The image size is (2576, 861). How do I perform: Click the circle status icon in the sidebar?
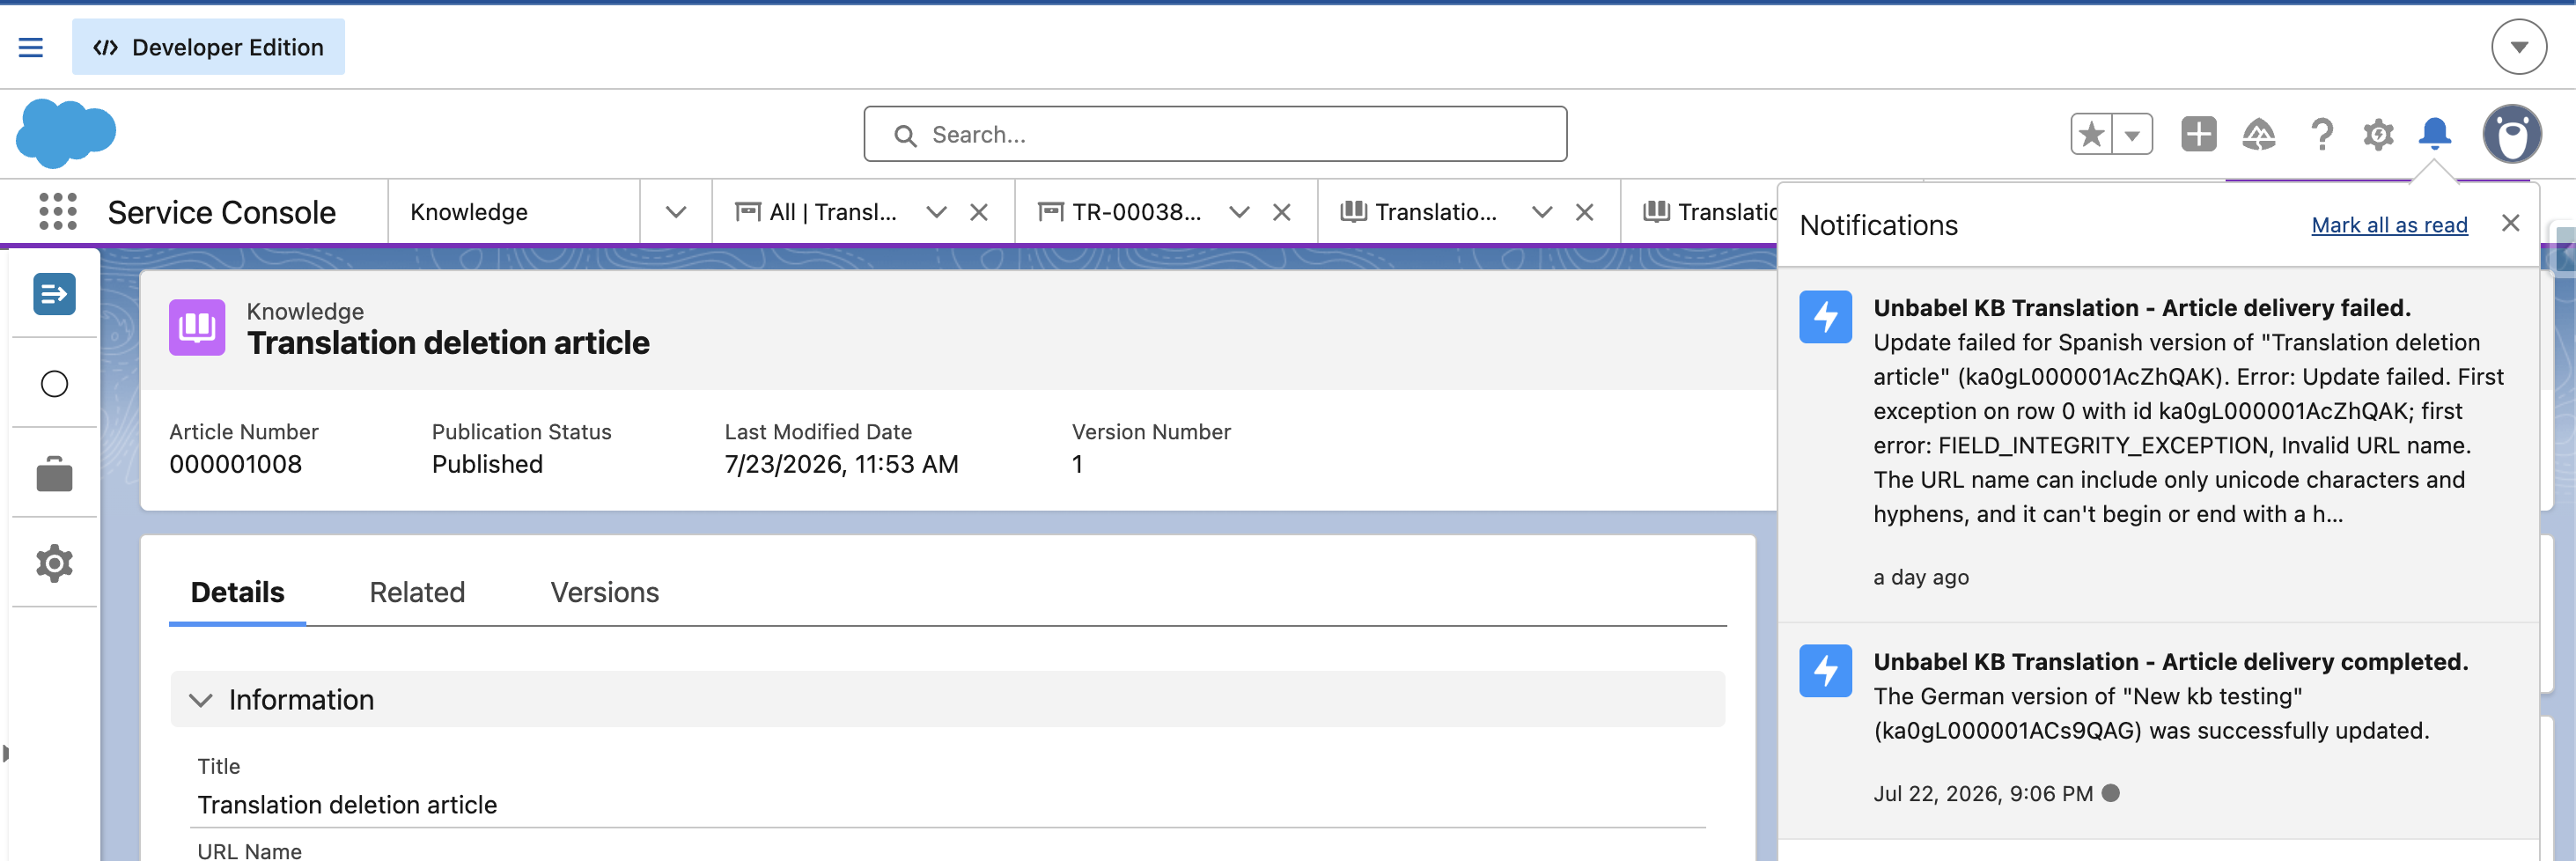coord(54,384)
